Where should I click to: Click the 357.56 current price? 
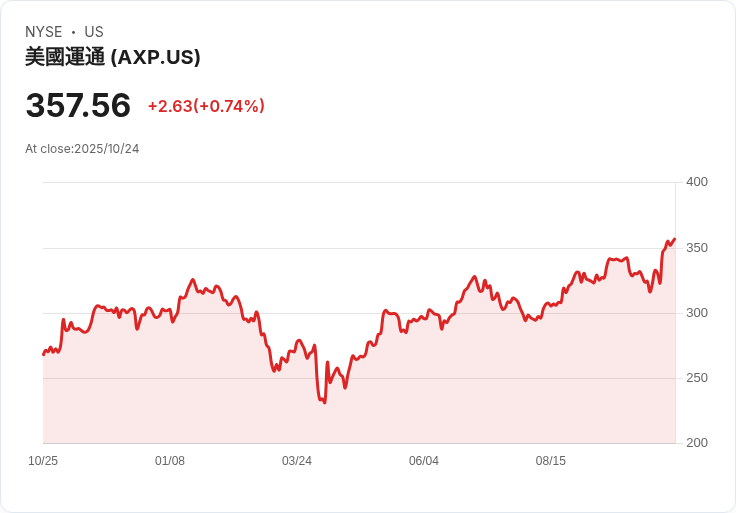click(78, 105)
